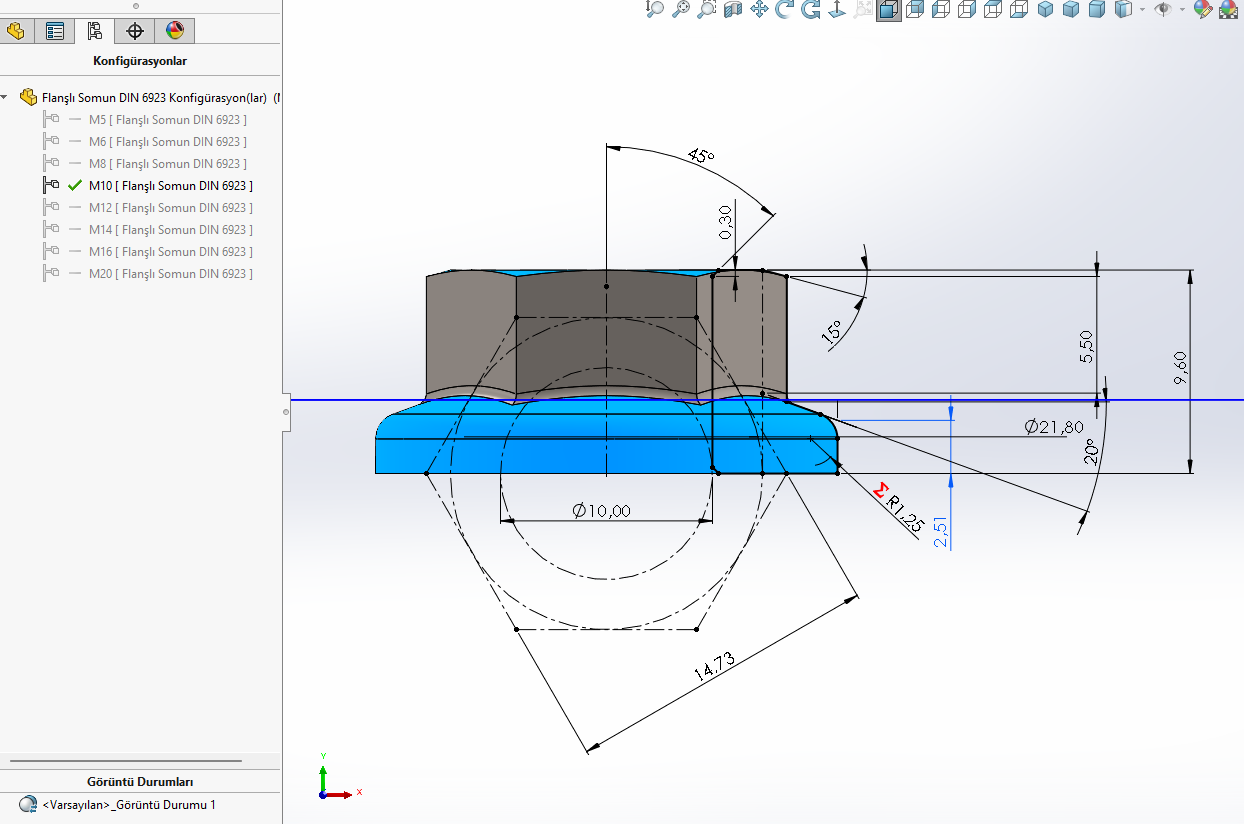The height and width of the screenshot is (824, 1244).
Task: Select the Front view cube
Action: click(888, 10)
